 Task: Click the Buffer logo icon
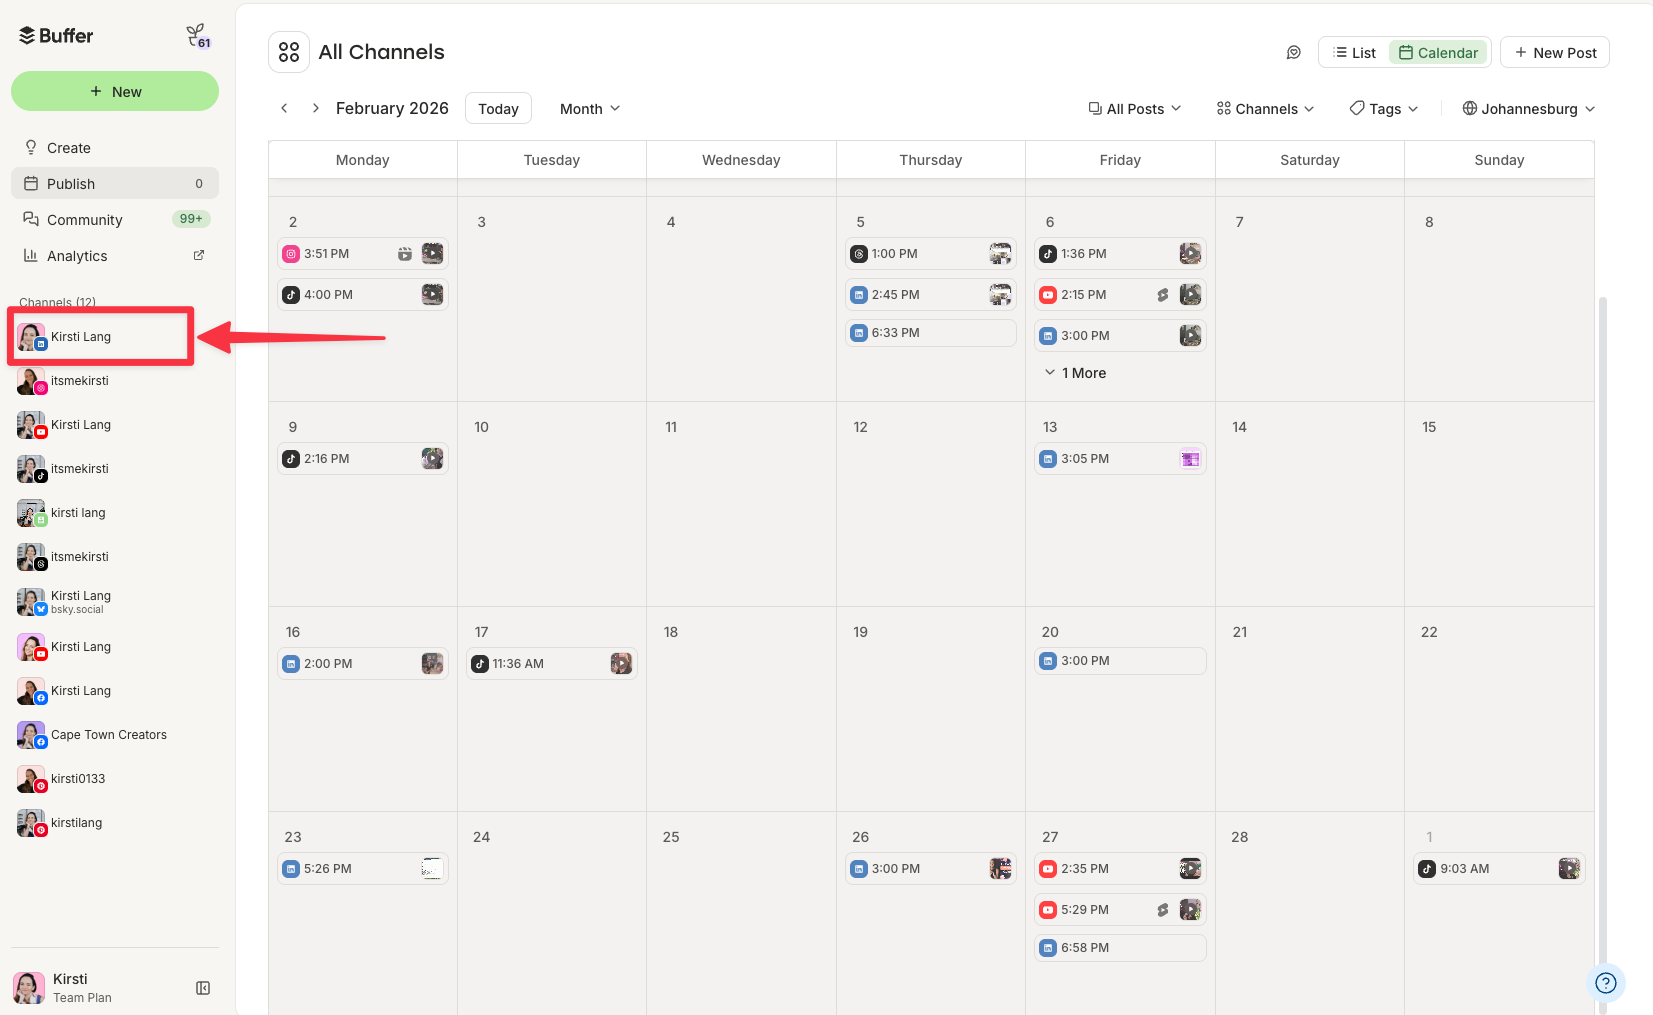[x=26, y=34]
